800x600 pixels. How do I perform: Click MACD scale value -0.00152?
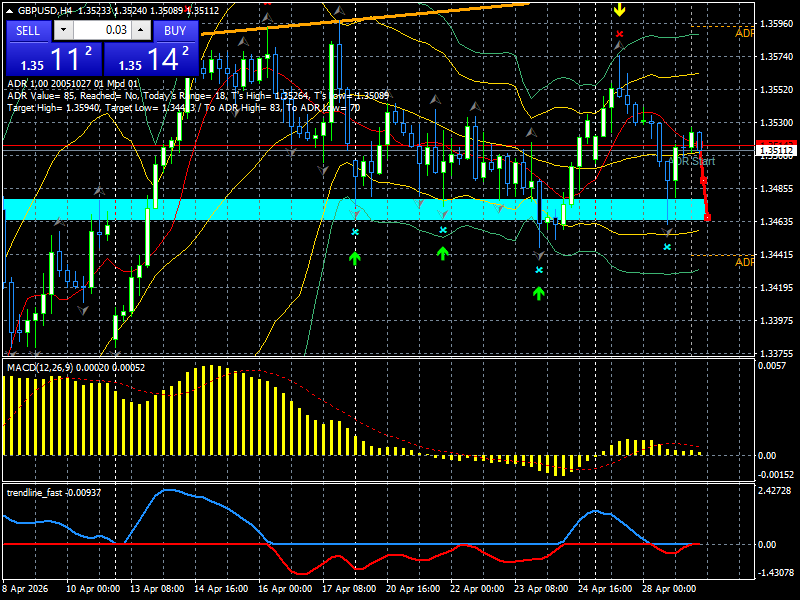click(776, 474)
